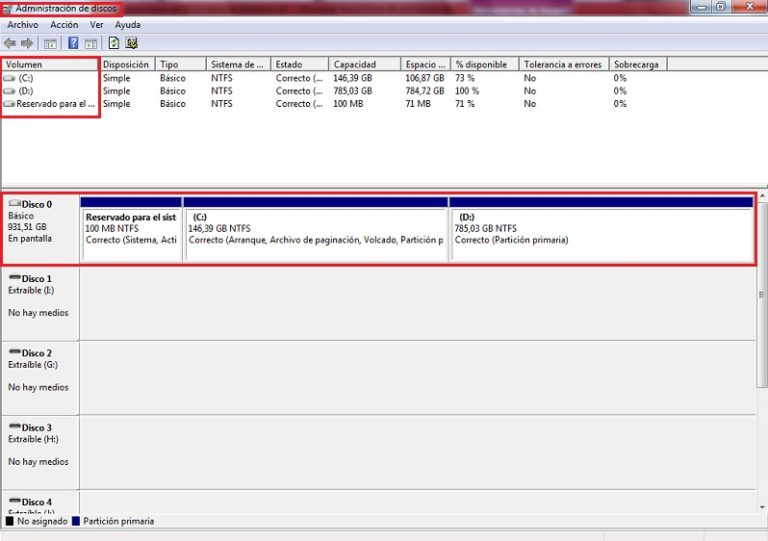Click the Básico label under Disco 0
768x541 pixels.
(21, 215)
